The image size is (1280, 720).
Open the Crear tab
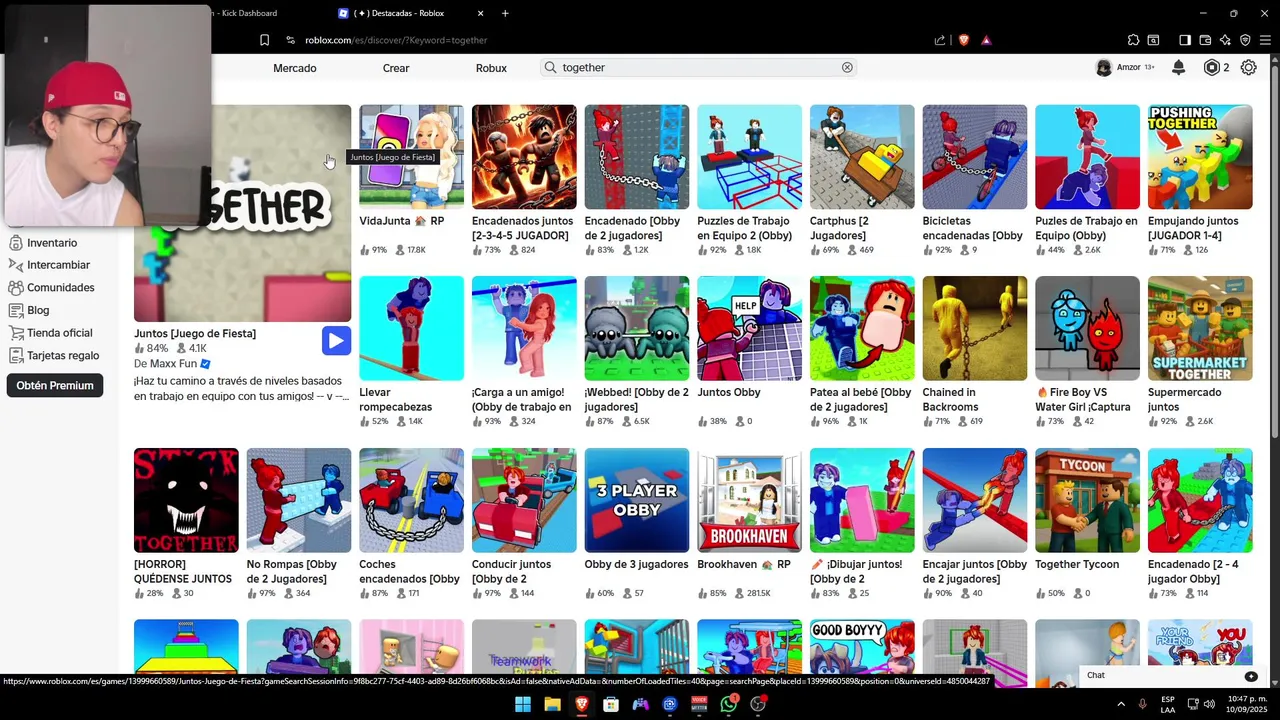tap(396, 68)
